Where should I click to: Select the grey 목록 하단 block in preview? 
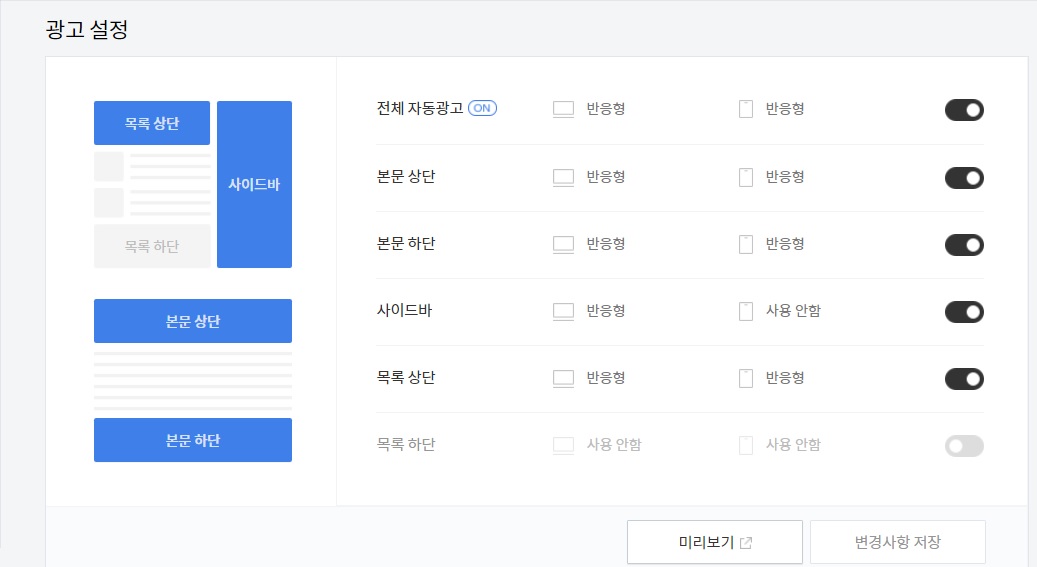click(151, 246)
